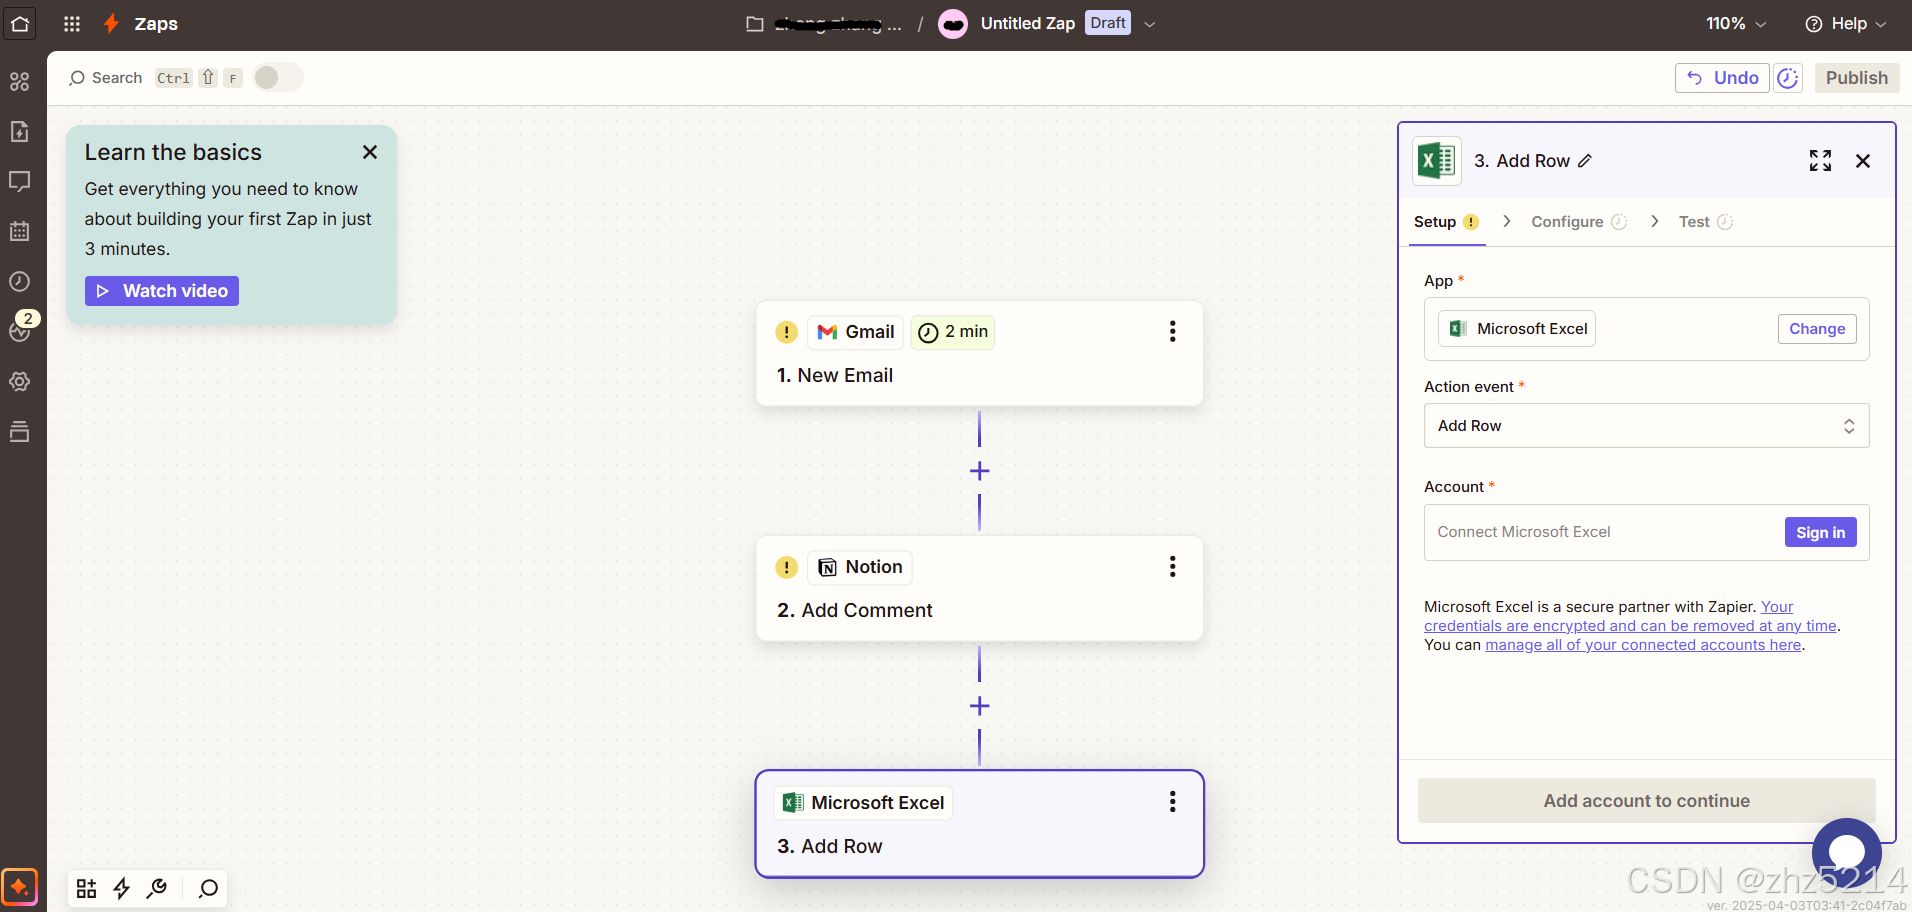Open the four-dots apps sidebar icon
The image size is (1912, 912).
pos(20,82)
